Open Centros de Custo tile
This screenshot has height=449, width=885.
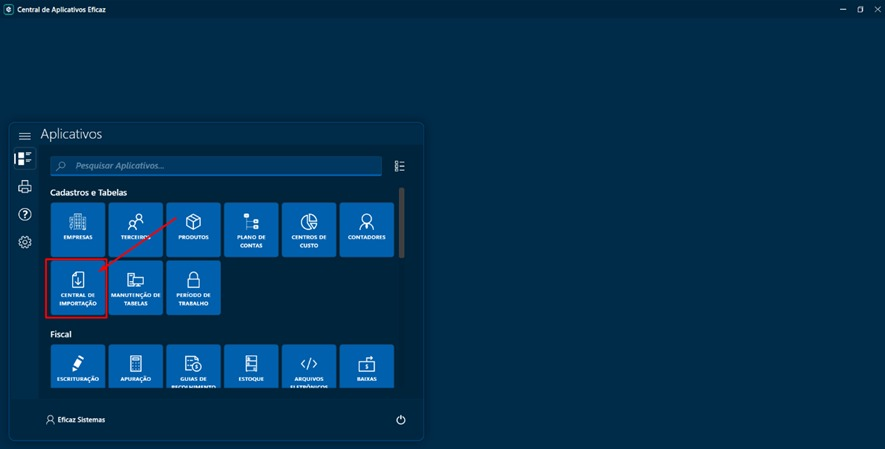point(309,229)
